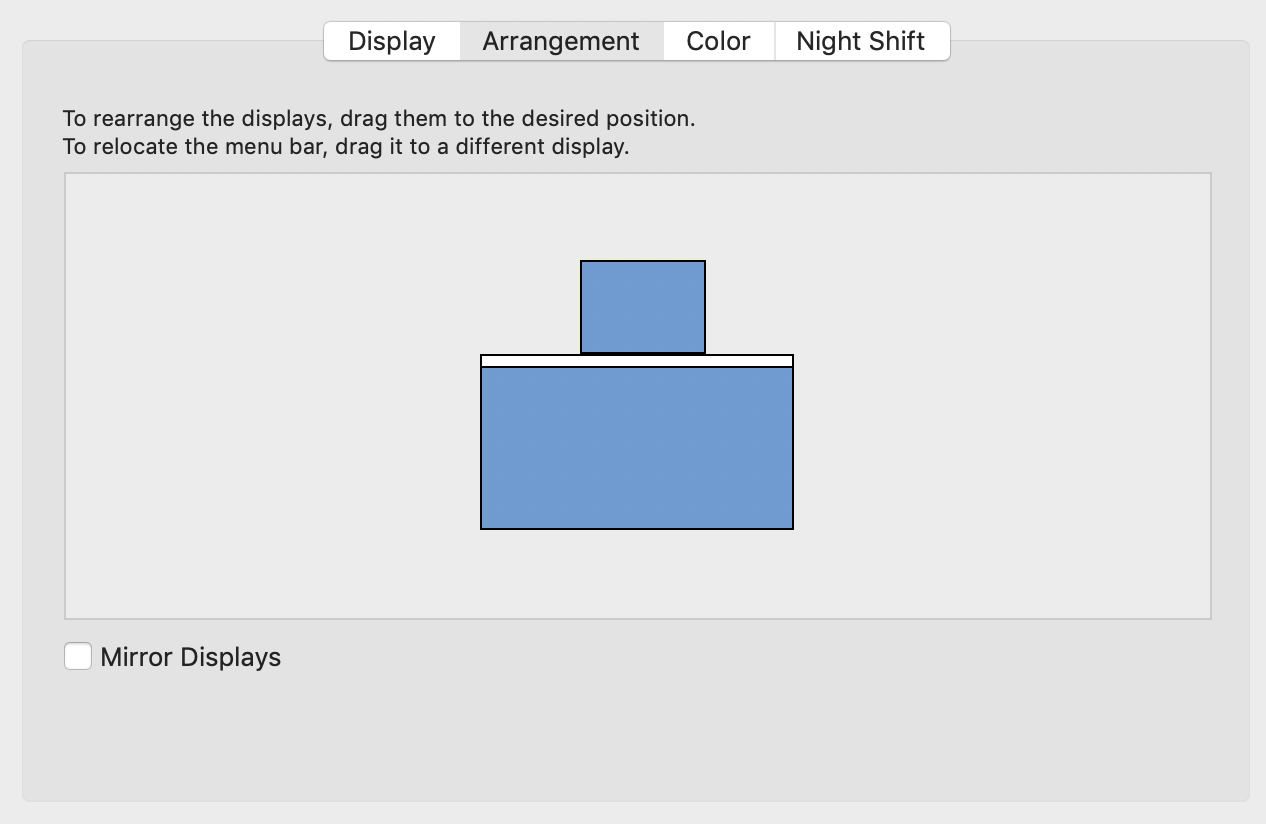Click the large display's bottom-right corner
Screen dimensions: 1266x824
[790, 526]
